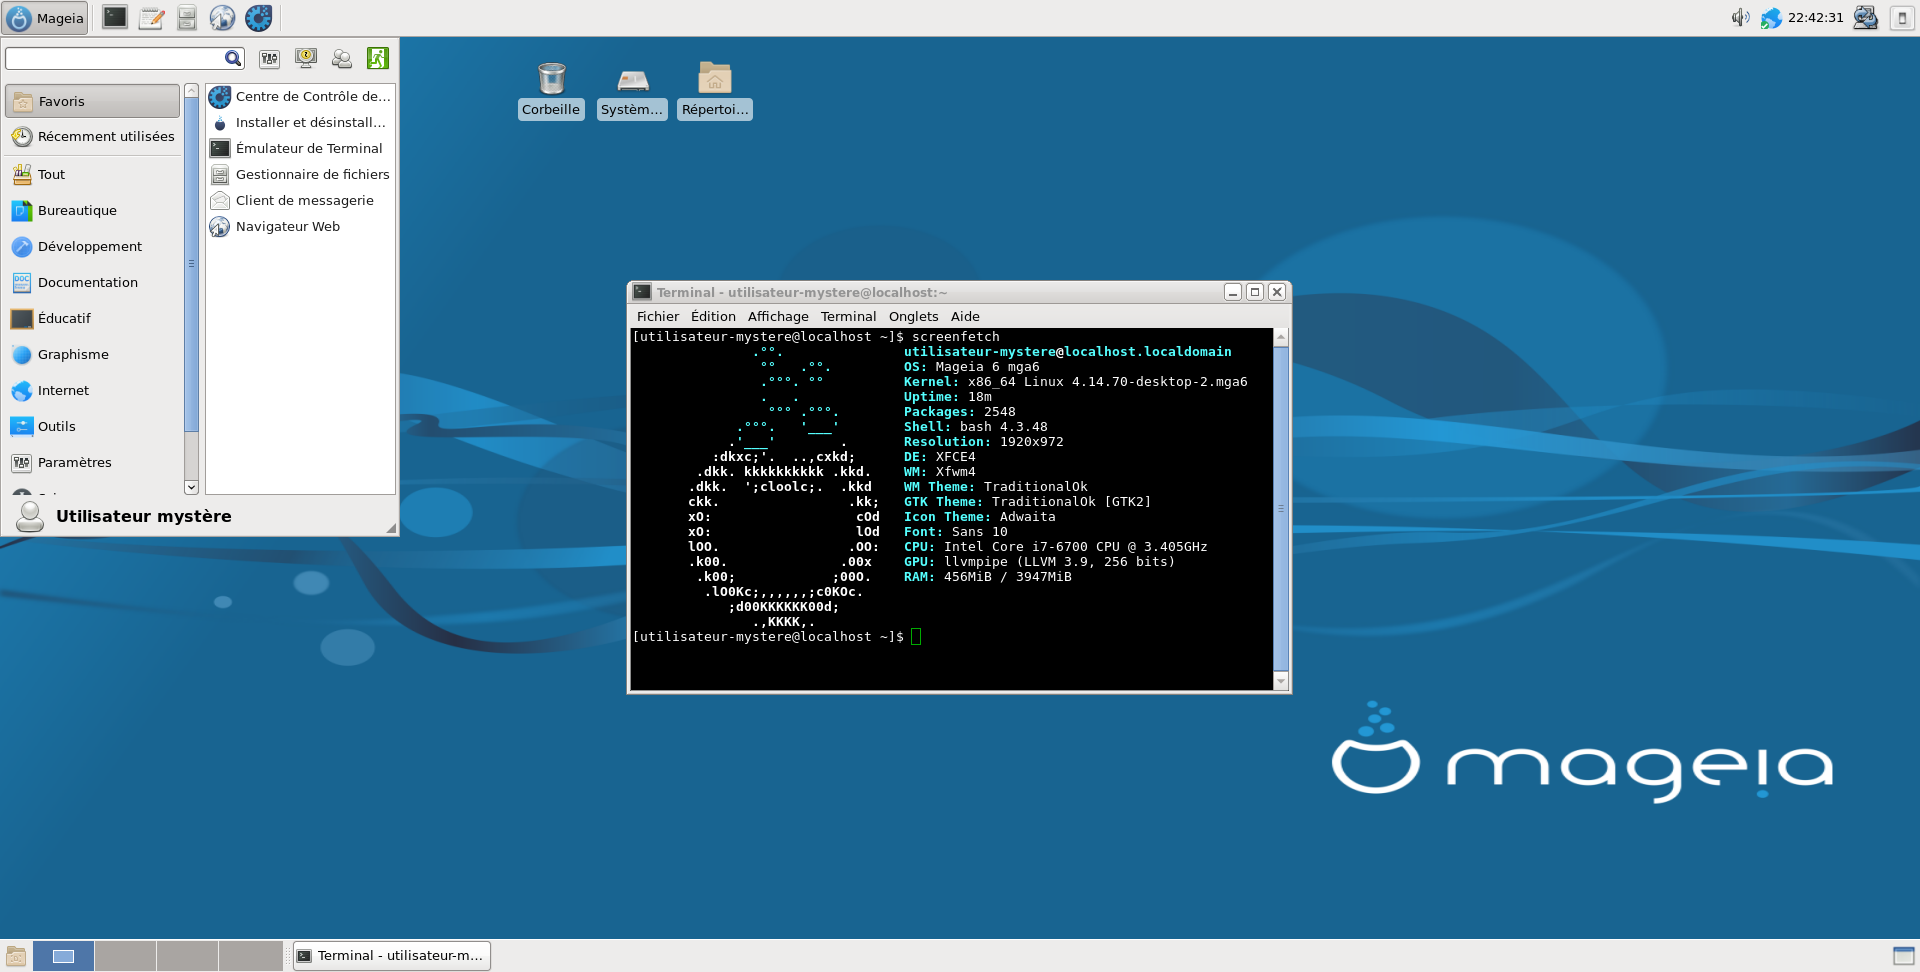Click category list scroll-up arrow
This screenshot has height=972, width=1920.
pyautogui.click(x=191, y=91)
